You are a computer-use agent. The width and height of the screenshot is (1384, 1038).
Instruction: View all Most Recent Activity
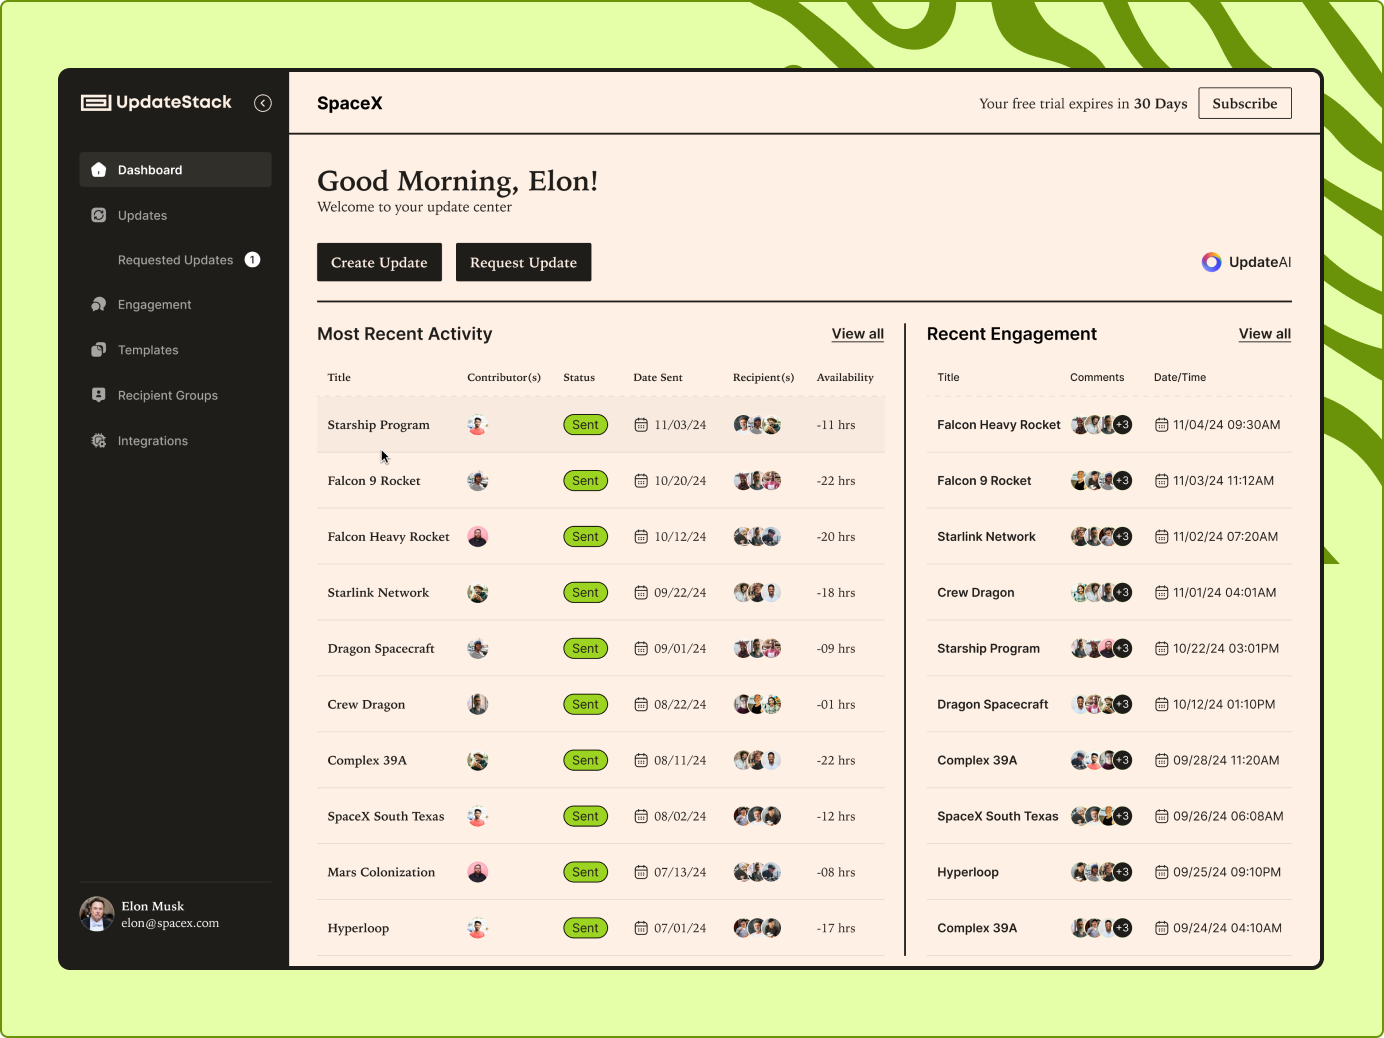pyautogui.click(x=857, y=334)
